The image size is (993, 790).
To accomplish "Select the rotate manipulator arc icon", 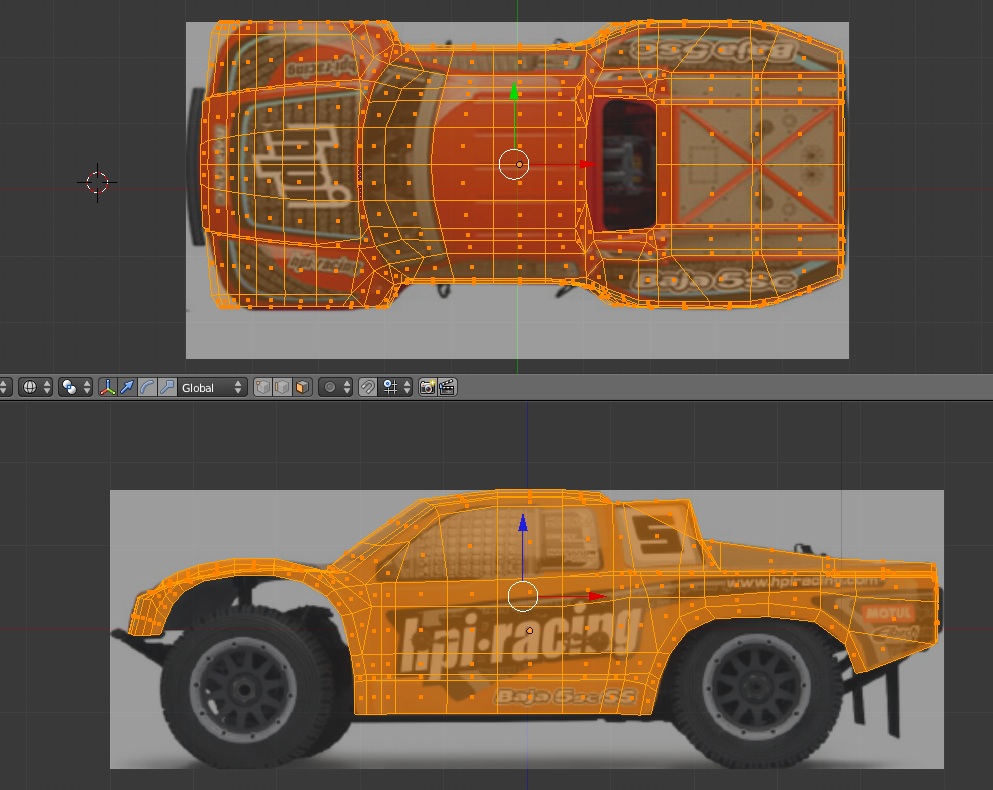I will tap(147, 387).
